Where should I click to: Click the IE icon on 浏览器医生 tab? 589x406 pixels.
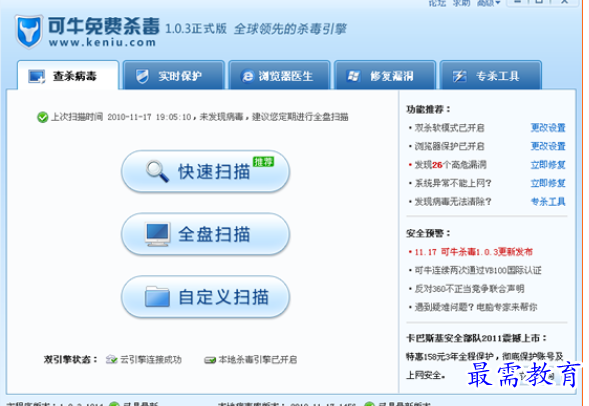(x=248, y=76)
